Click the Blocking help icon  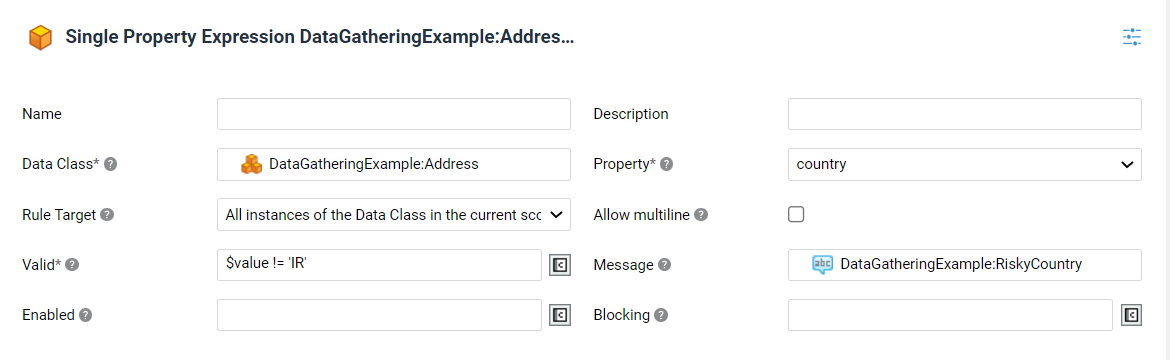[x=661, y=315]
